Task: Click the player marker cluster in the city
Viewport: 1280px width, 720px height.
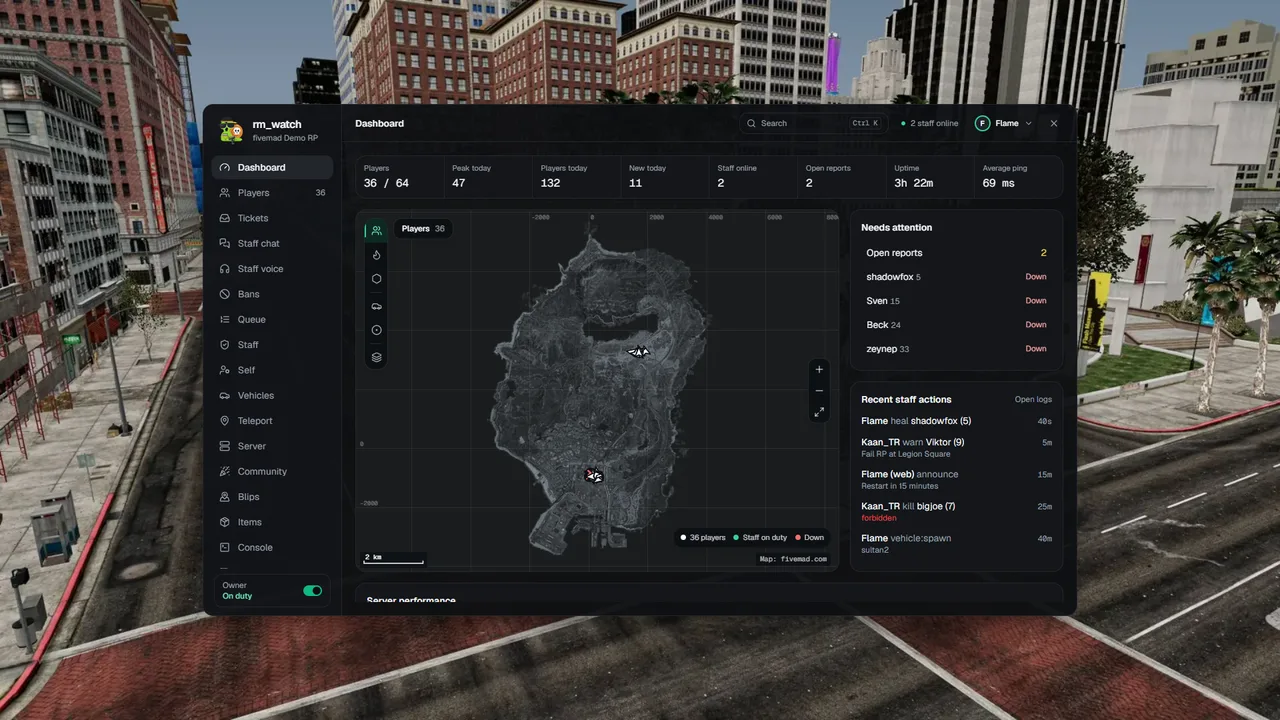Action: tap(594, 475)
